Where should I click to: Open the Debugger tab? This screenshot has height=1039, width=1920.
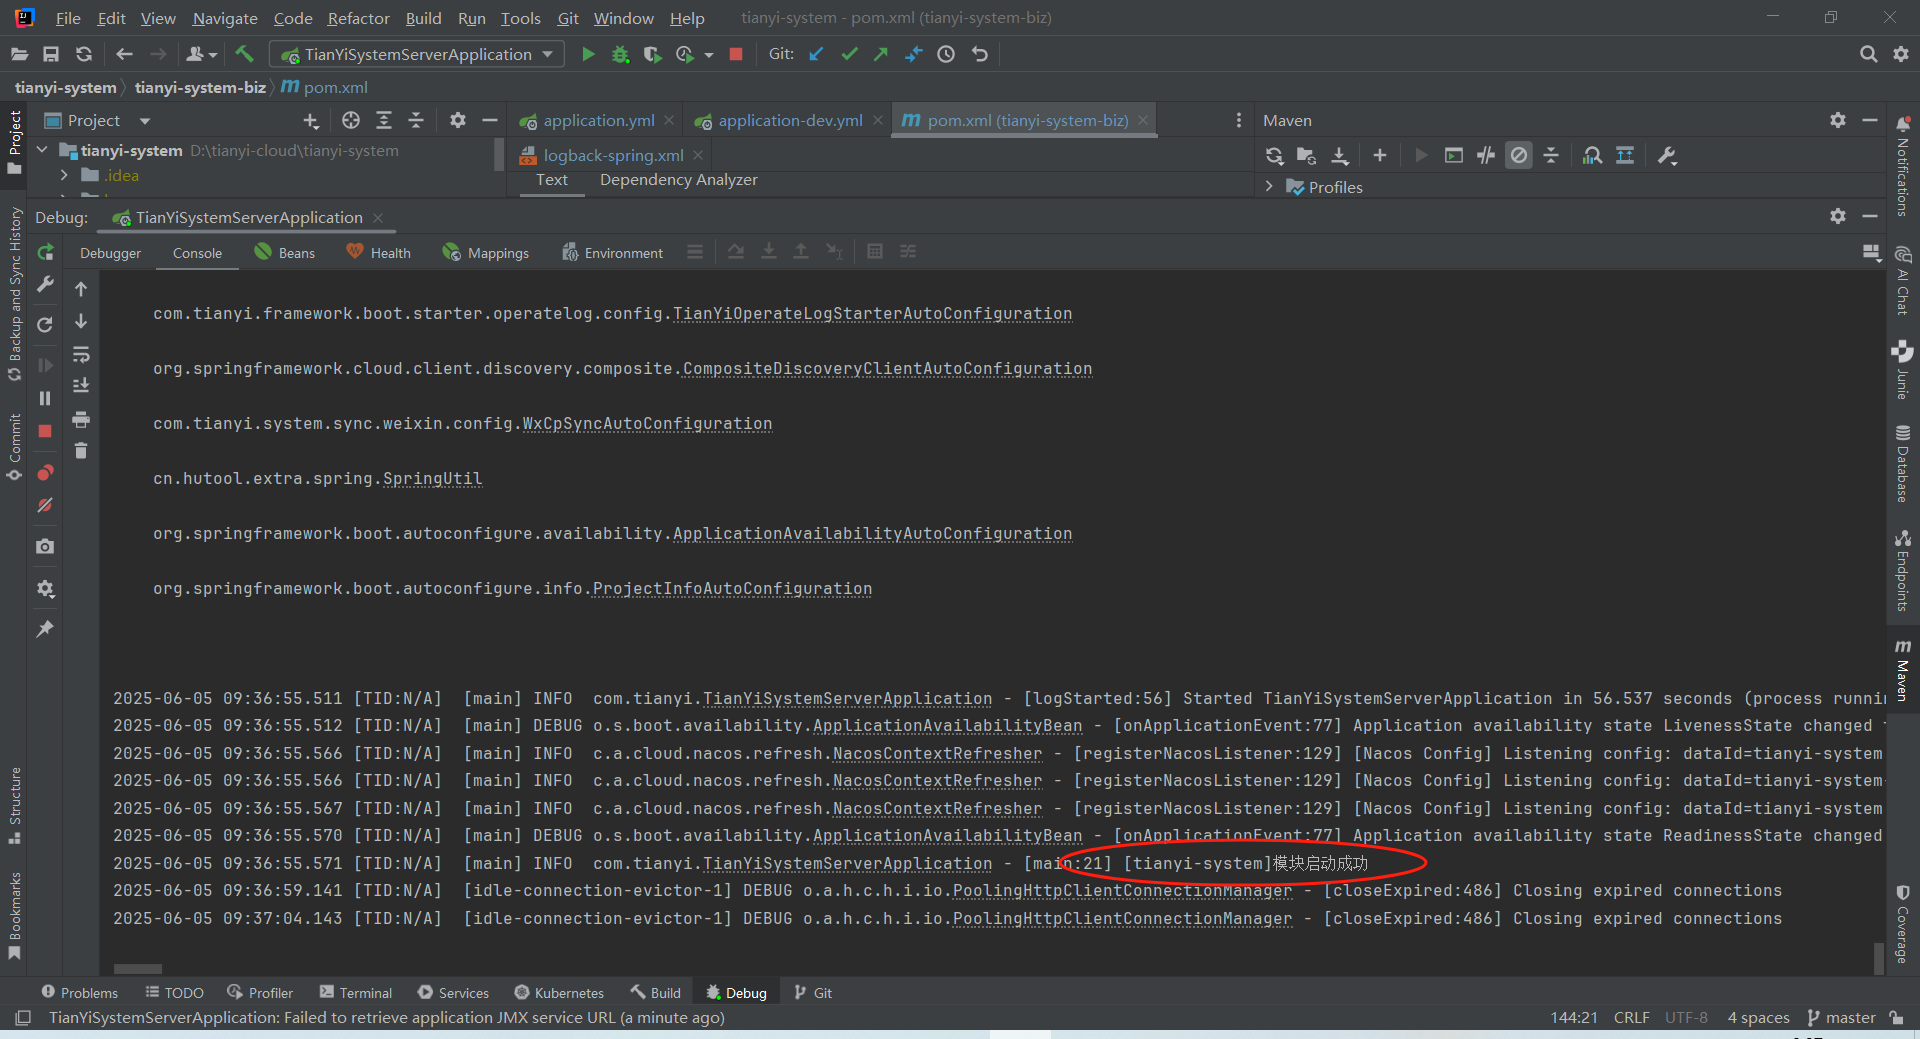[110, 253]
